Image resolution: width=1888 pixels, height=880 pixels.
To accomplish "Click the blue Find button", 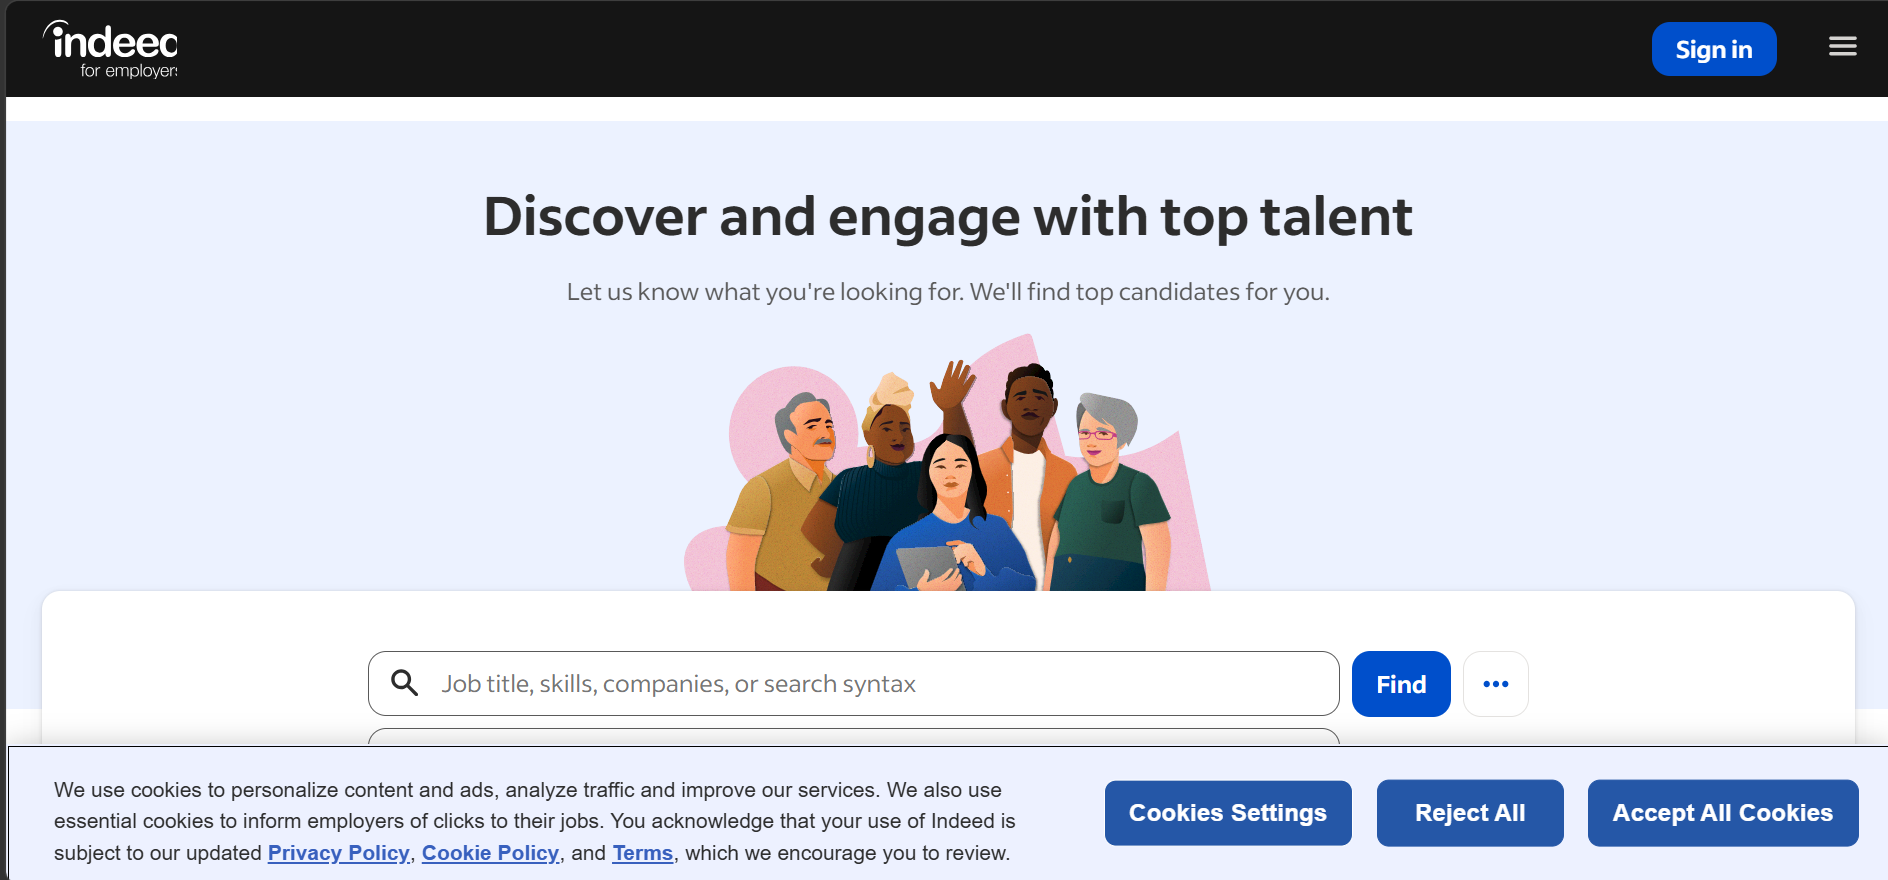I will tap(1400, 684).
